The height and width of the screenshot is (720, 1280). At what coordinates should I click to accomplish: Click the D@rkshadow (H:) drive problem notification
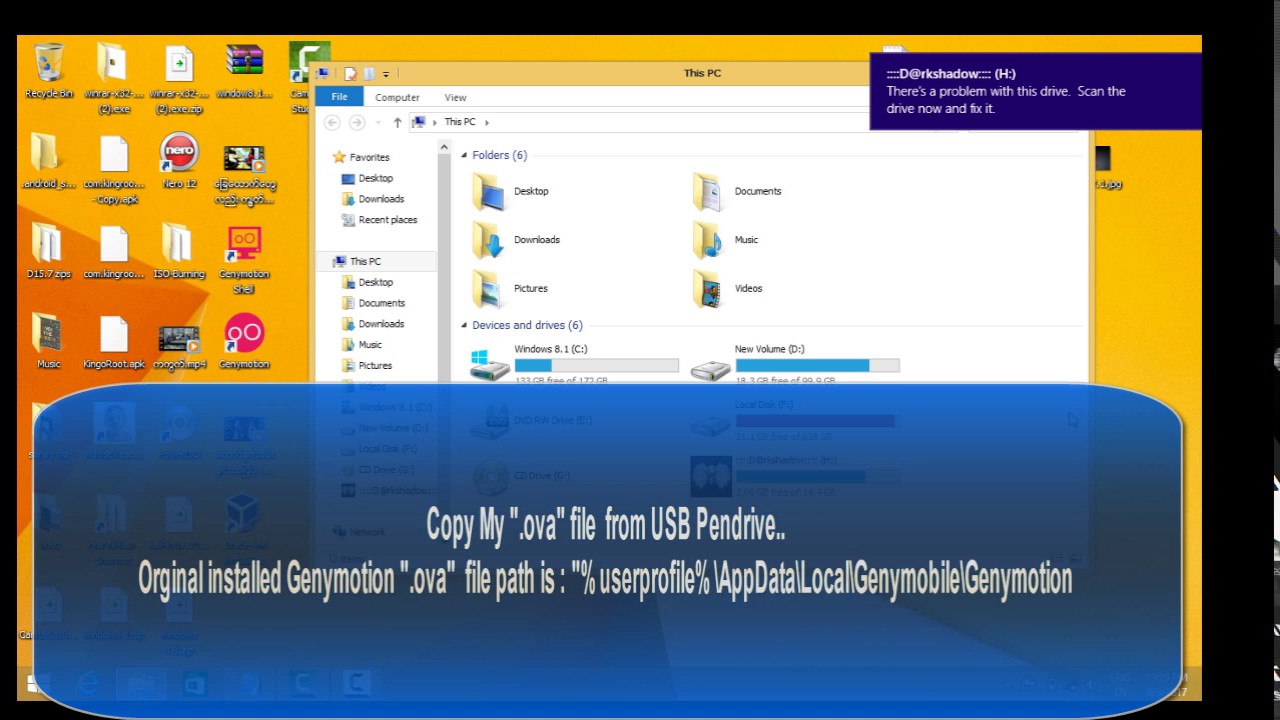pos(1035,91)
